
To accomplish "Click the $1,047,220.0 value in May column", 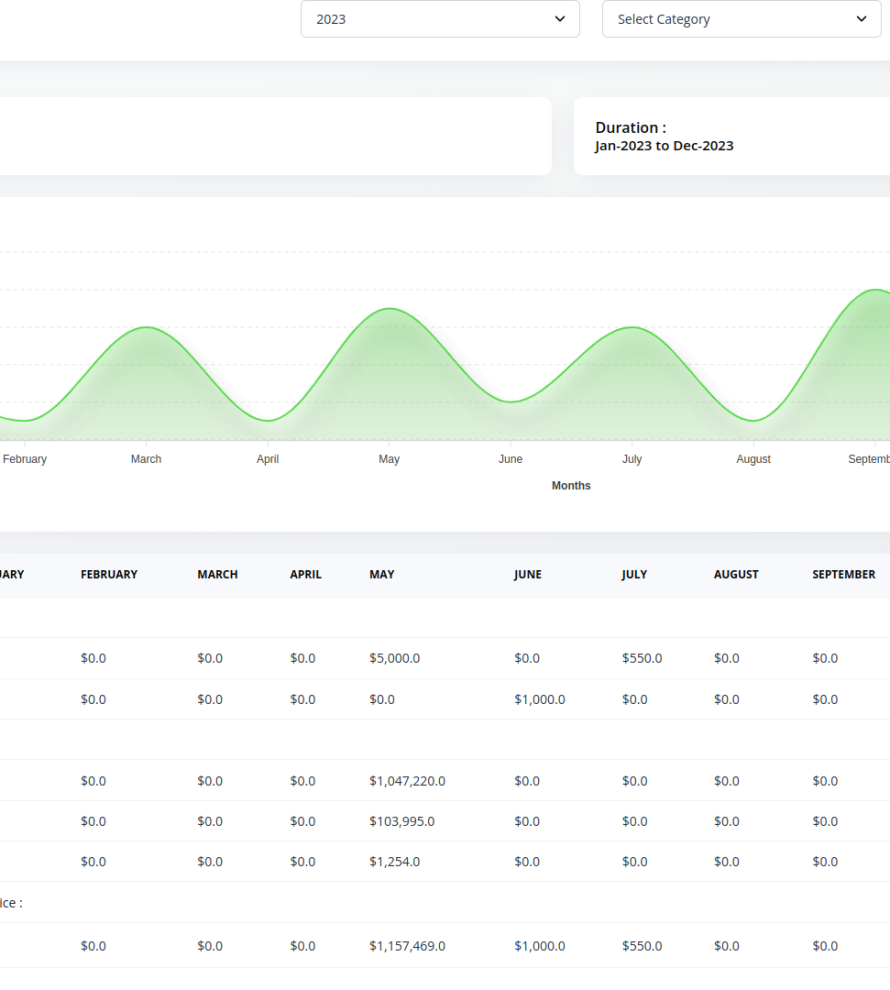I will (x=407, y=780).
